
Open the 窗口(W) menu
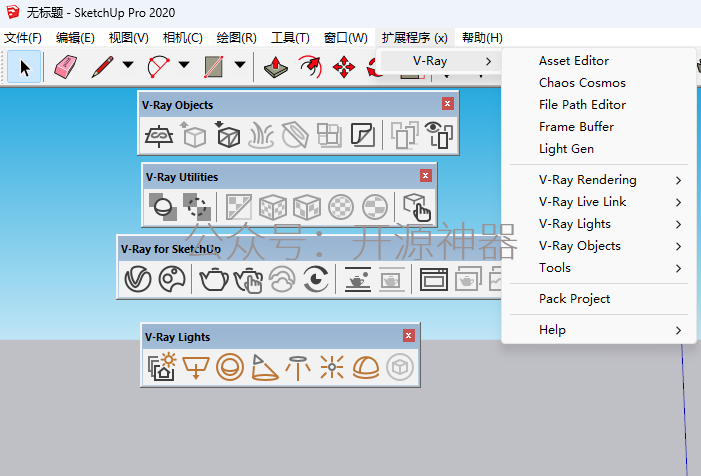346,38
